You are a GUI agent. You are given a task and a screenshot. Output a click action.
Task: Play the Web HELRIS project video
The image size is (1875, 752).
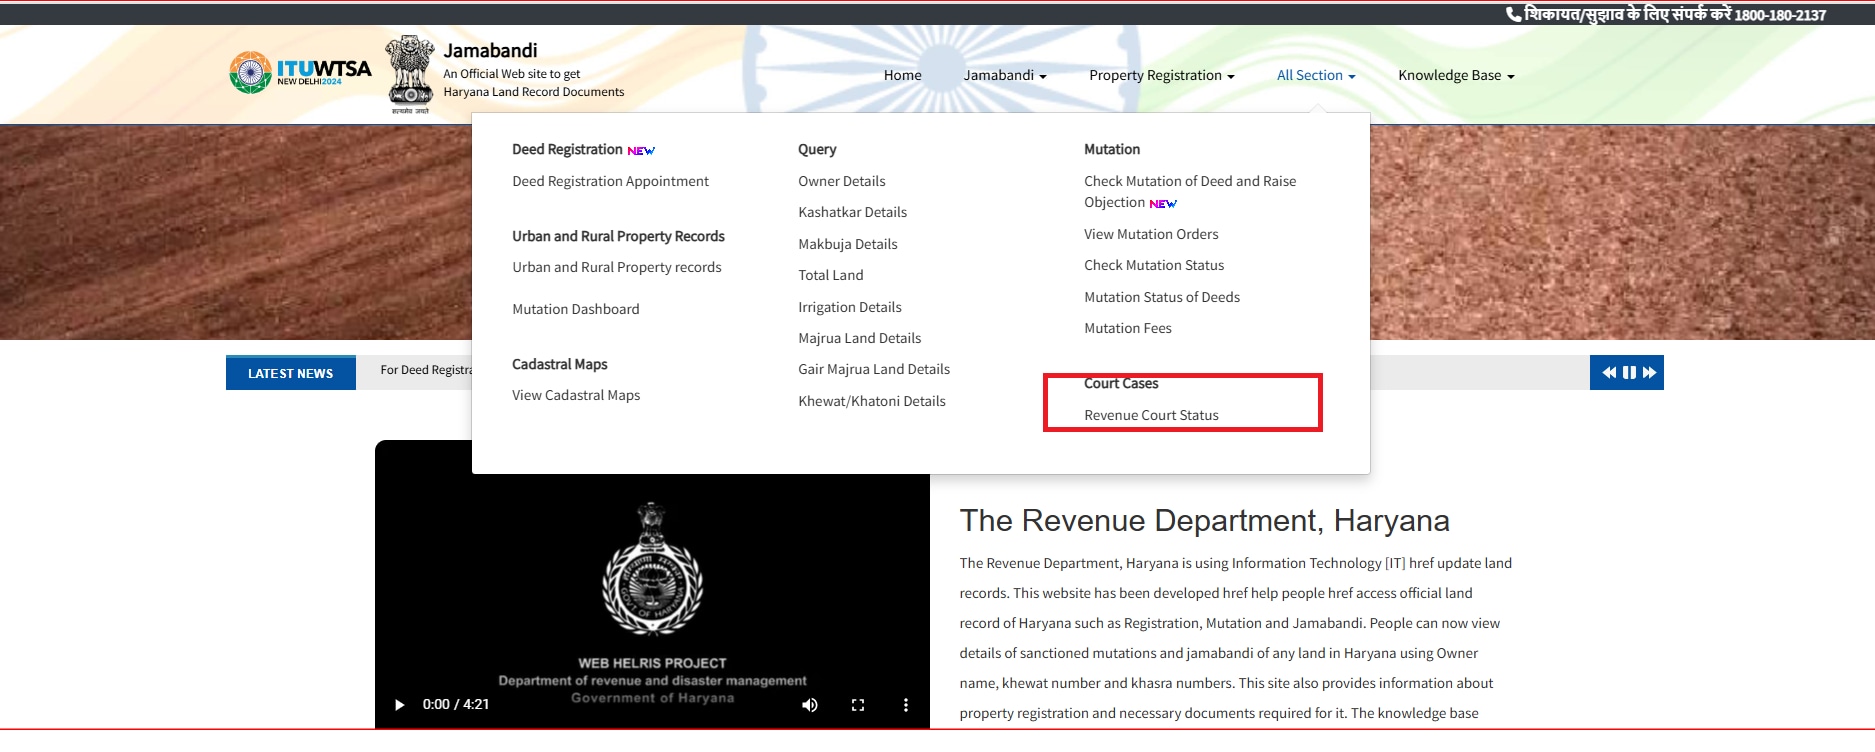tap(400, 705)
